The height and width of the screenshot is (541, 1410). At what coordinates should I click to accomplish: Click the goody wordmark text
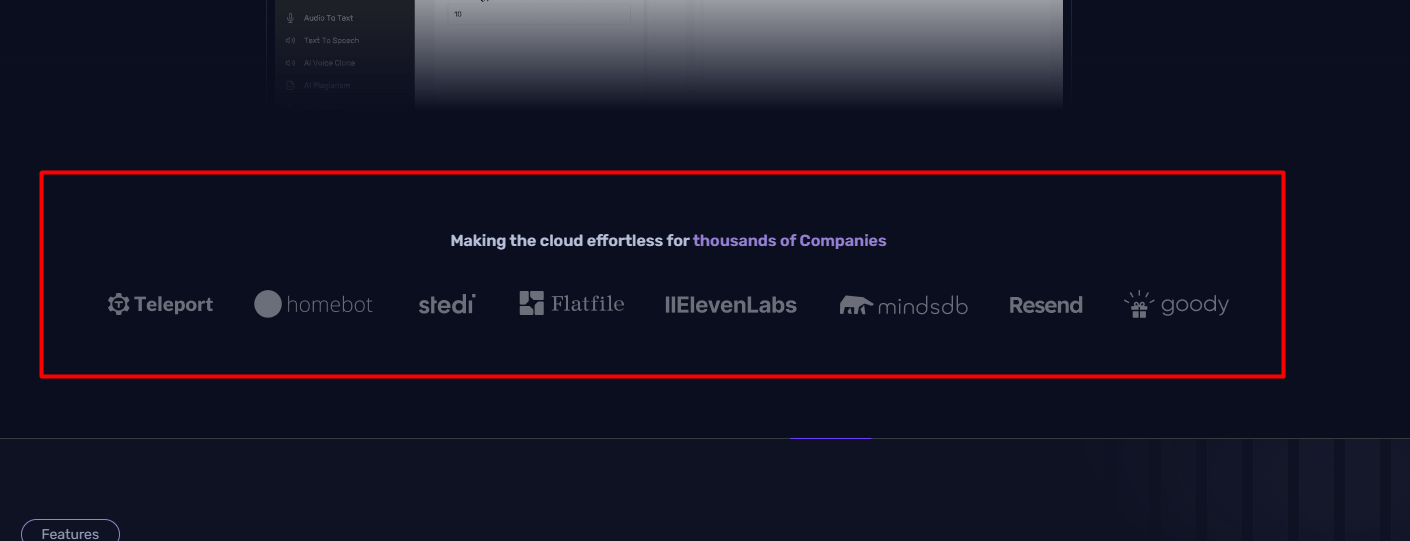point(1194,306)
